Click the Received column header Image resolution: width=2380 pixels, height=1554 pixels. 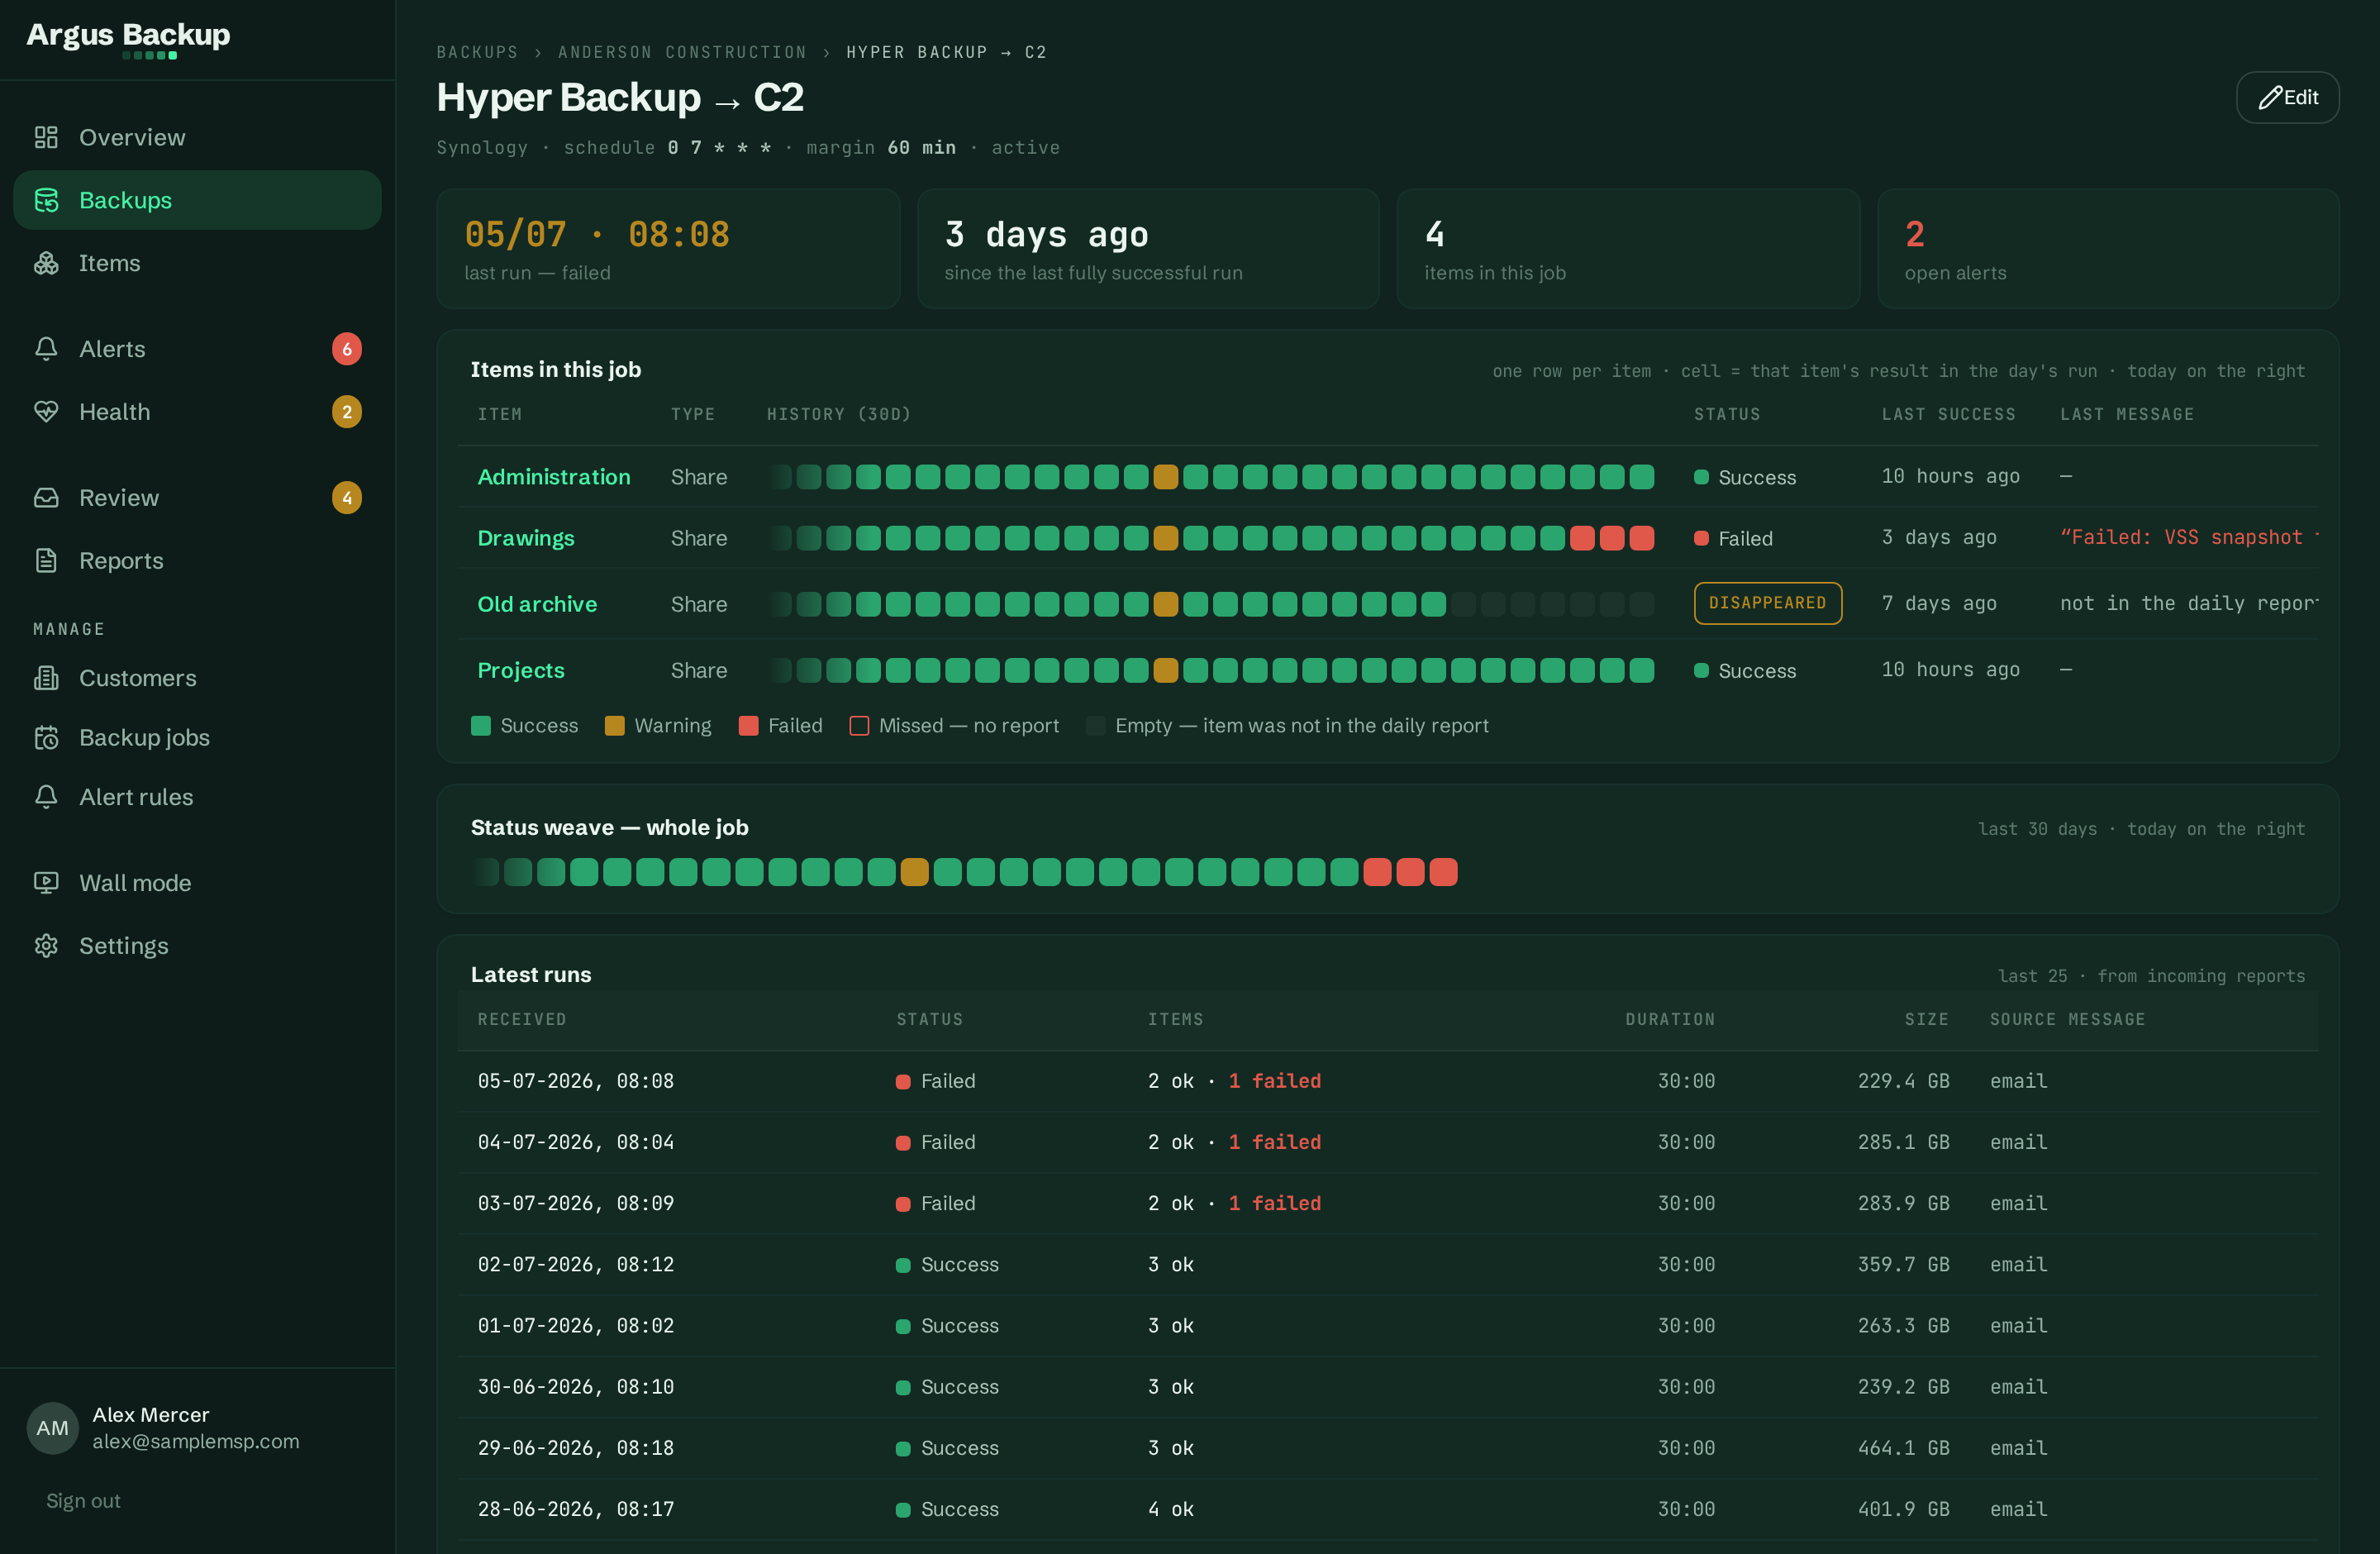[x=522, y=1019]
